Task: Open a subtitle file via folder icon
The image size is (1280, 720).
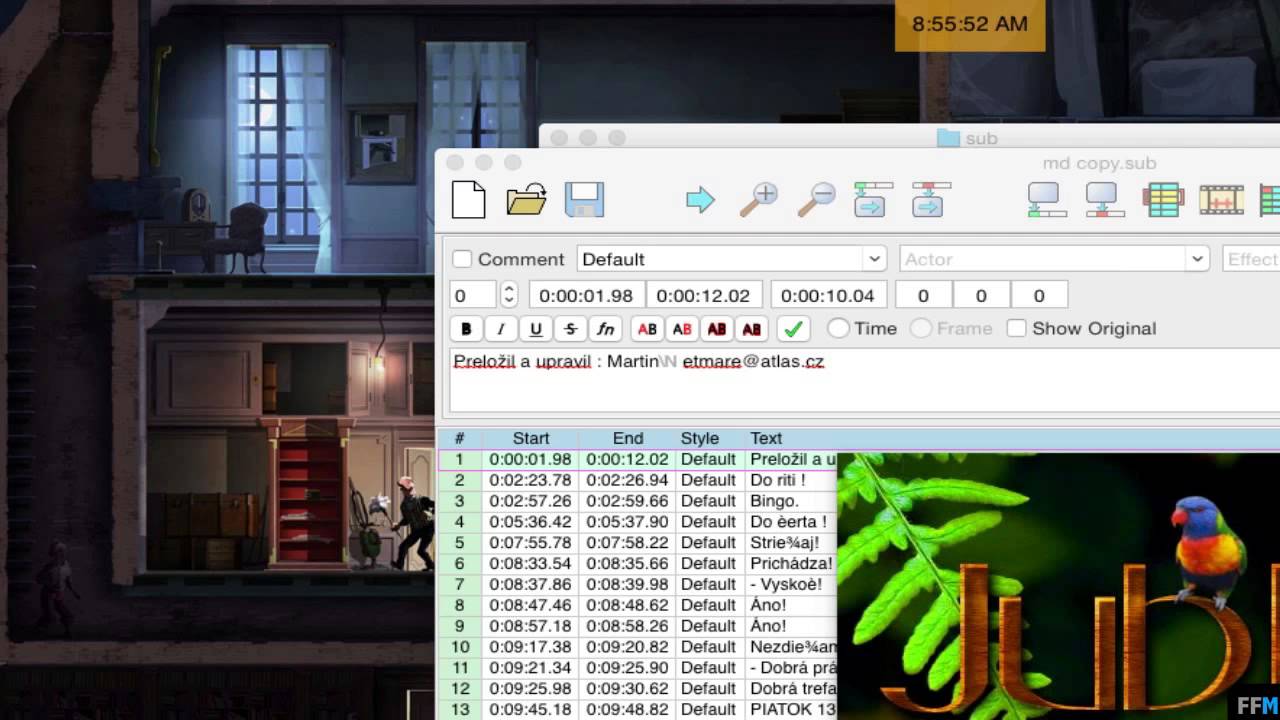Action: click(526, 200)
